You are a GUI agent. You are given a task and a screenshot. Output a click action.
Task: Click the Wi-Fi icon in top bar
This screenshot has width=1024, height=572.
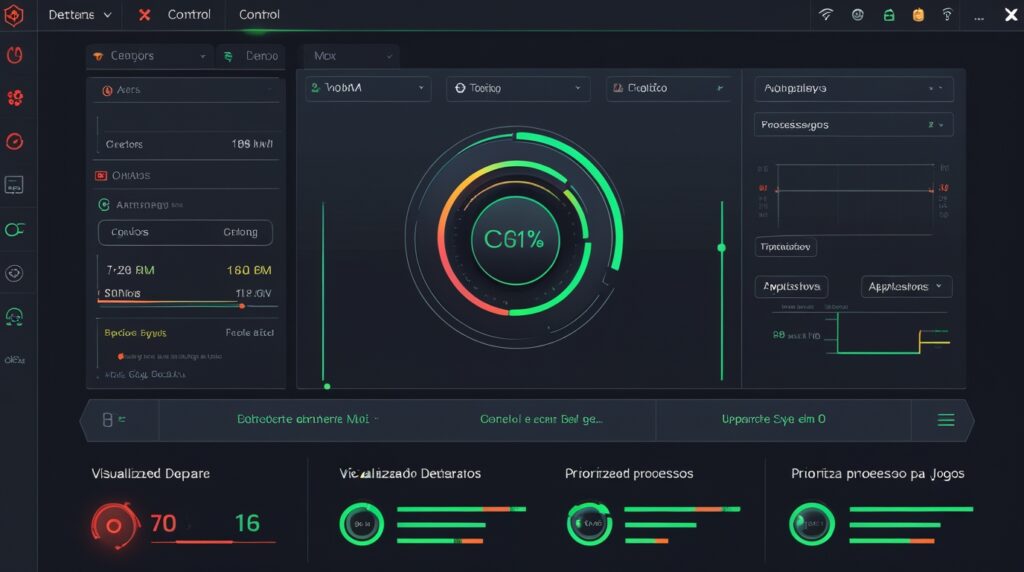(x=826, y=14)
